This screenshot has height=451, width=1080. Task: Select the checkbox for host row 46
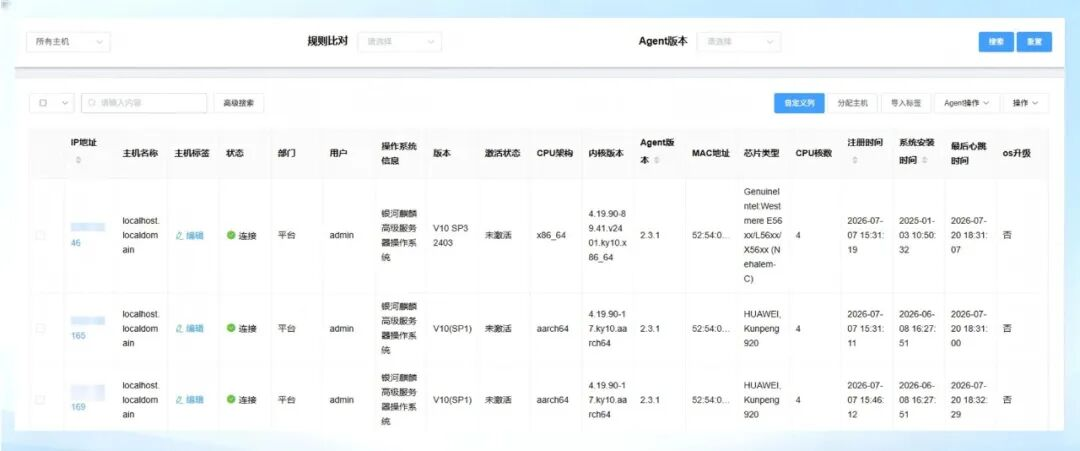point(40,235)
